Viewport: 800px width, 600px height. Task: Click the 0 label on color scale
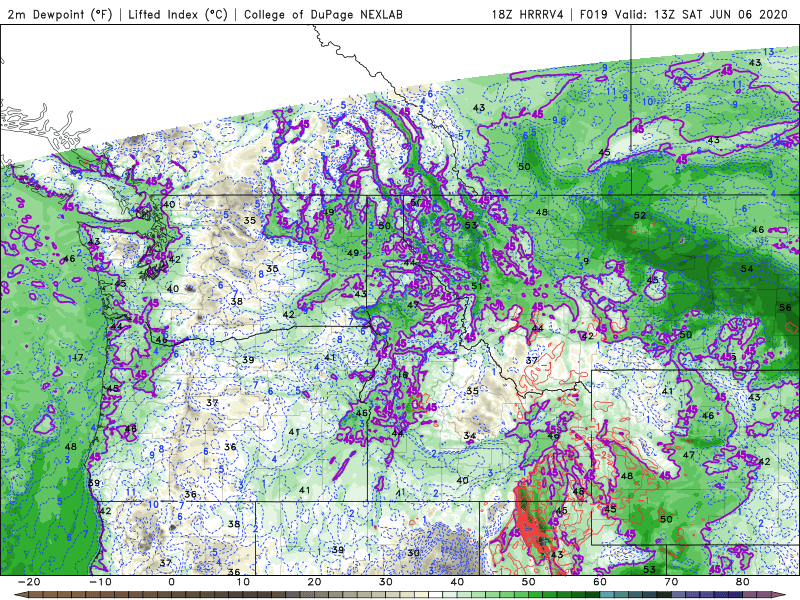pyautogui.click(x=171, y=582)
